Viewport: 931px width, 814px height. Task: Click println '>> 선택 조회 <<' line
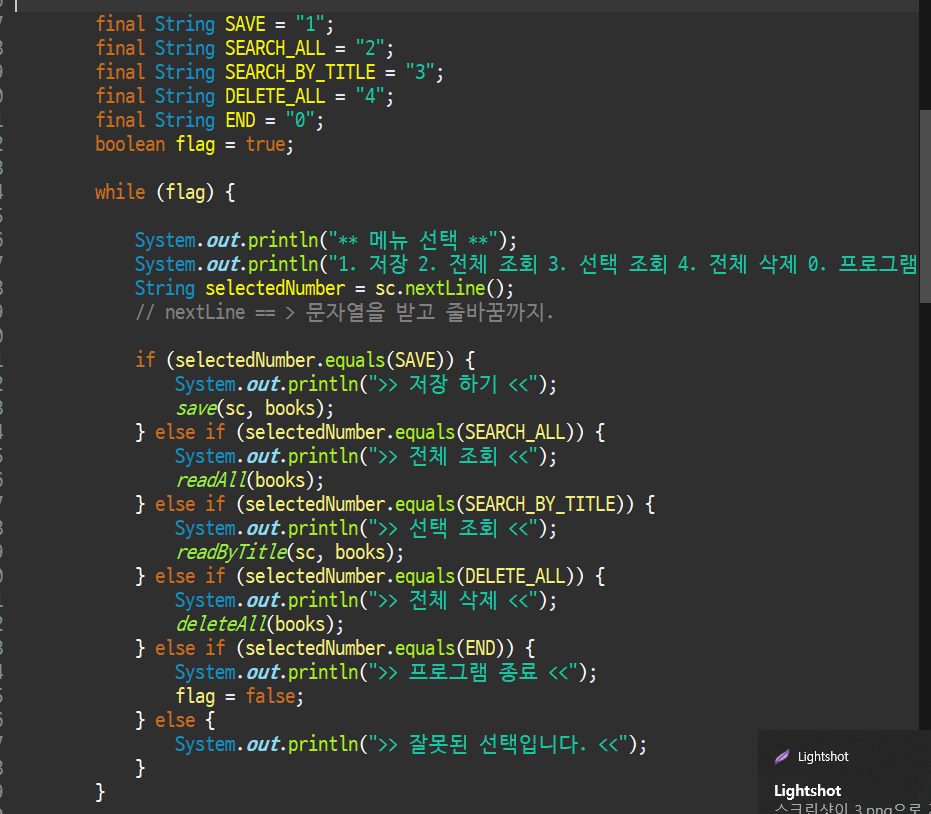[366, 528]
